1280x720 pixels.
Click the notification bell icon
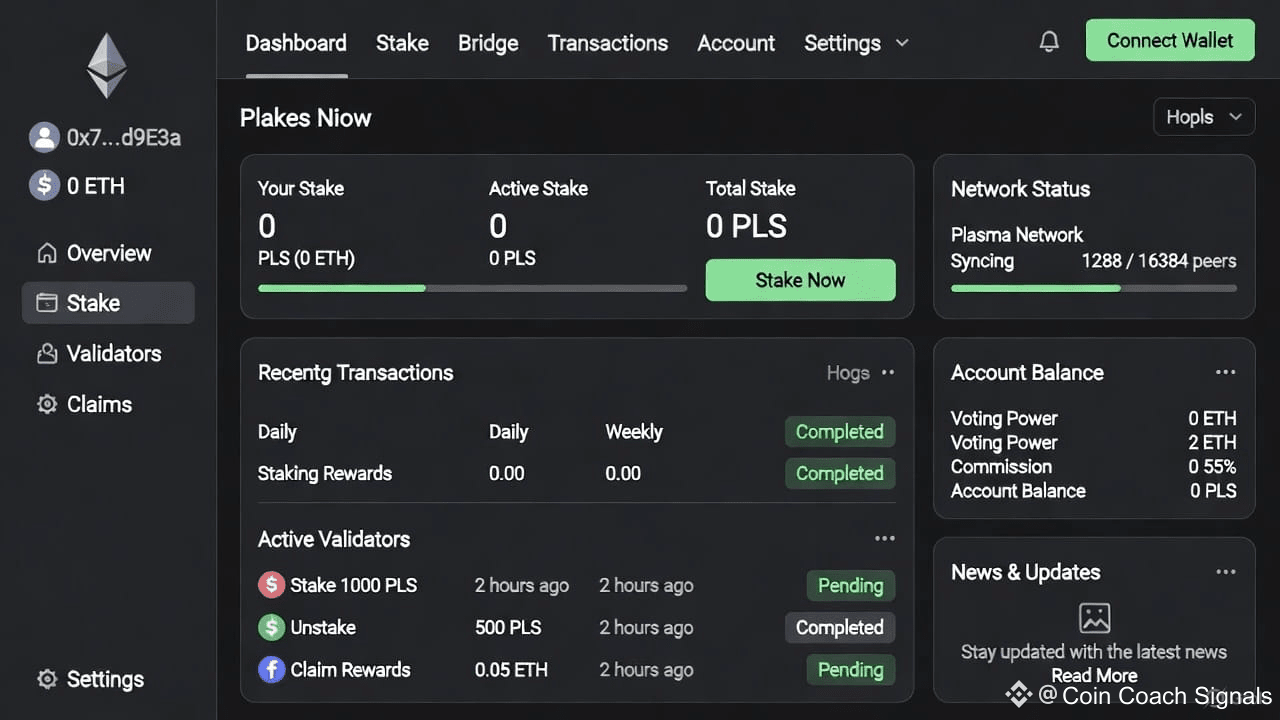[1049, 42]
